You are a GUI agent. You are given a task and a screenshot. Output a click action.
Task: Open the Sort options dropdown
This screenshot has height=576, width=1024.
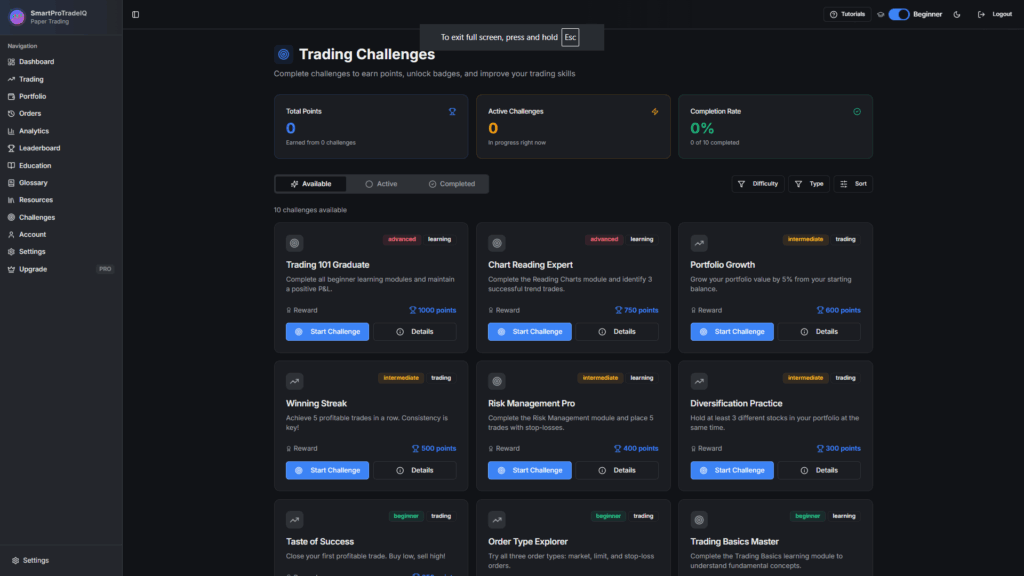click(x=853, y=184)
